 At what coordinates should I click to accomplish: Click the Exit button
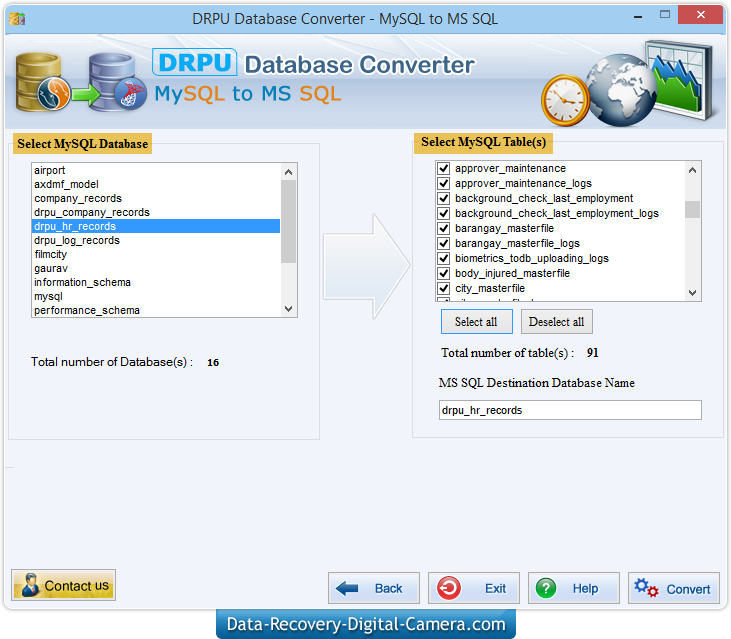[x=474, y=588]
